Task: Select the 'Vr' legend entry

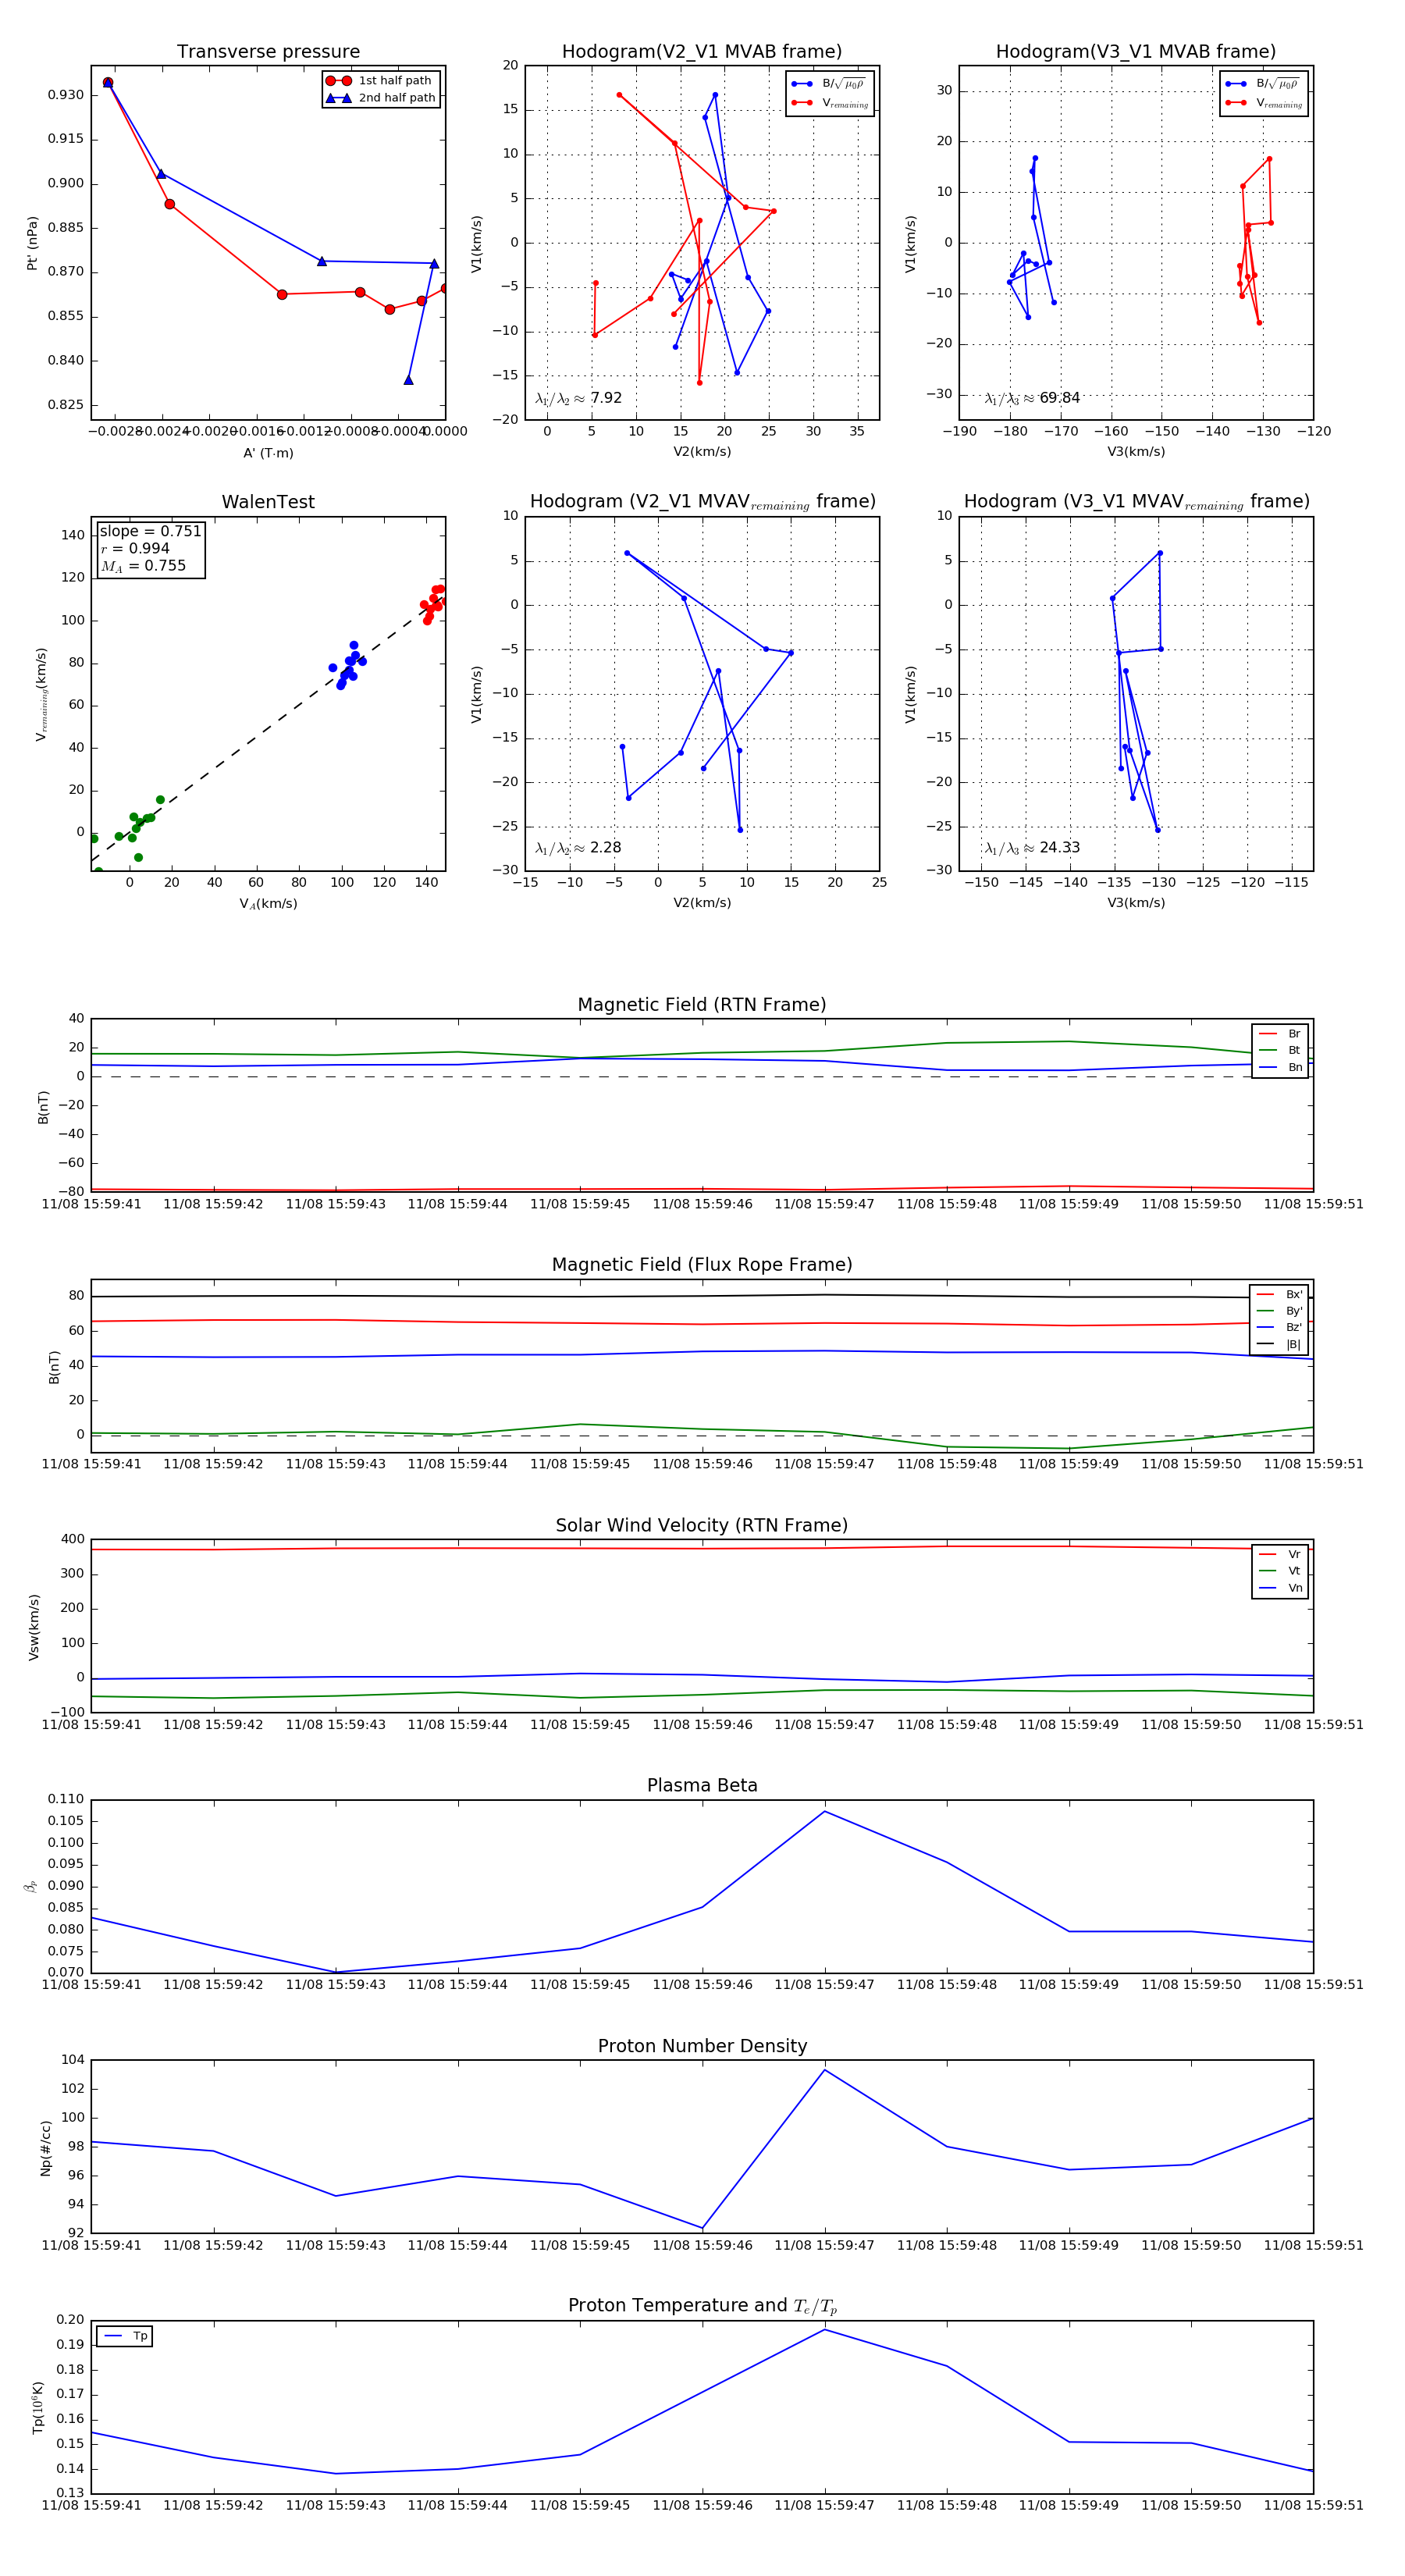Action: coord(1280,1555)
